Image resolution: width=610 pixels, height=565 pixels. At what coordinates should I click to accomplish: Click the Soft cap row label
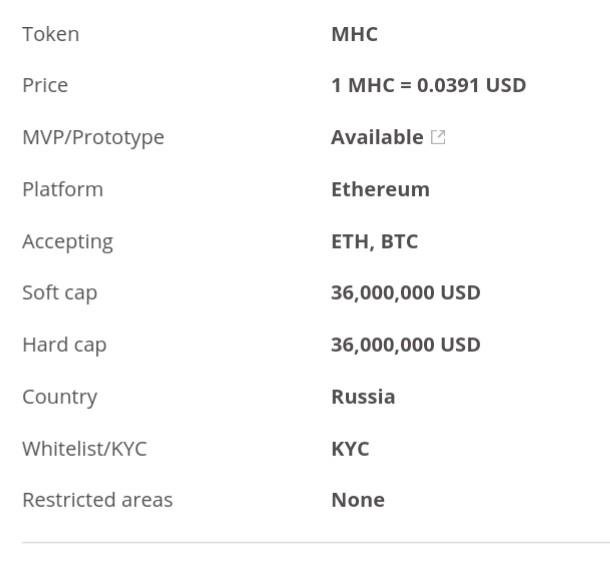[x=59, y=293]
